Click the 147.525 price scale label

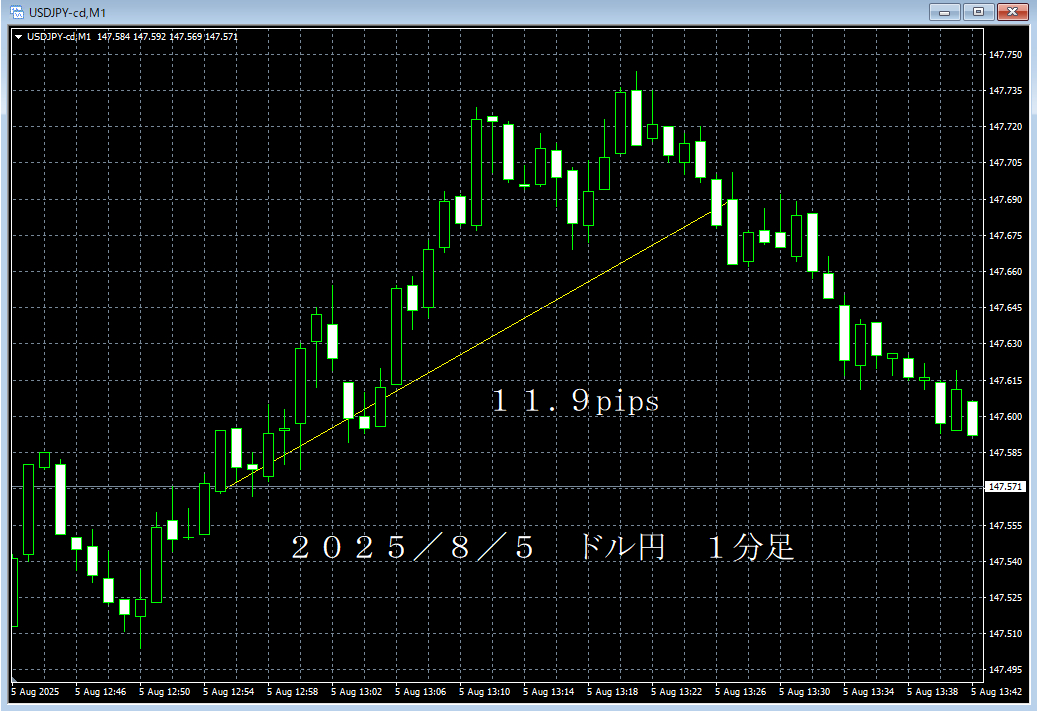pos(1005,597)
